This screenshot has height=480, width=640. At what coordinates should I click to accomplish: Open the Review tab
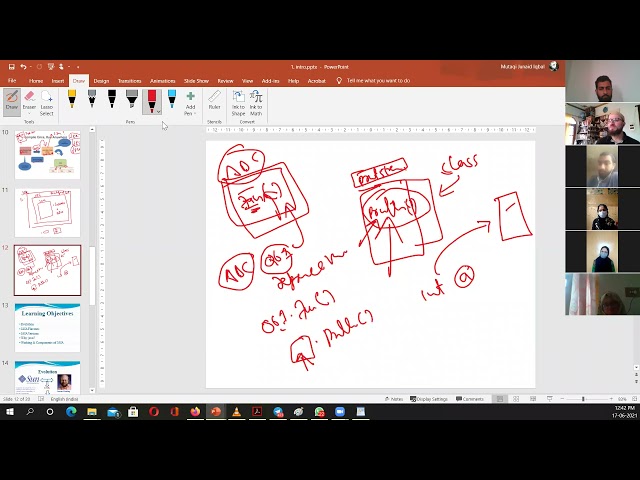(x=225, y=81)
